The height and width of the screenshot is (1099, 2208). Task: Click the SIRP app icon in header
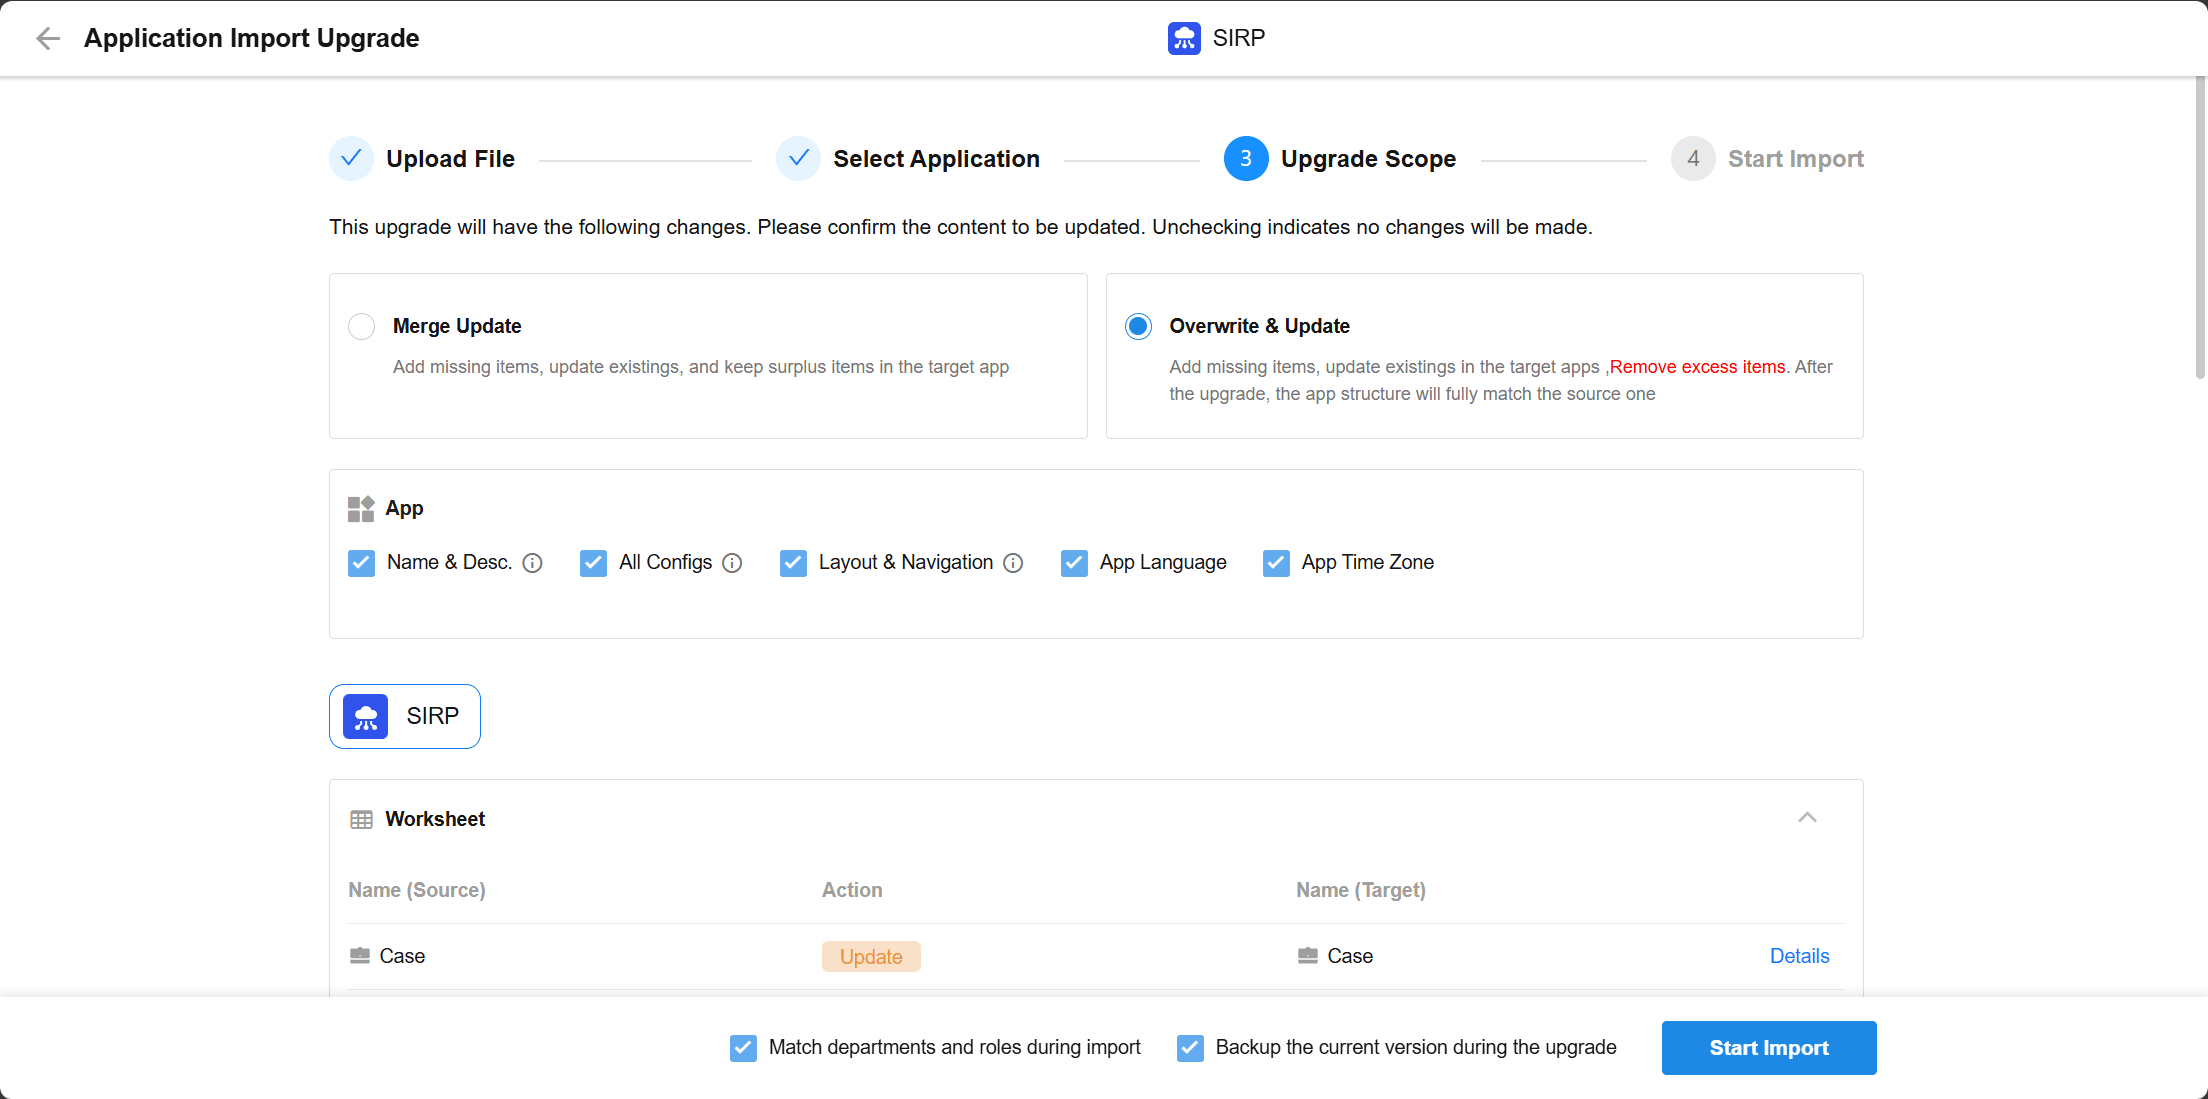[1184, 39]
